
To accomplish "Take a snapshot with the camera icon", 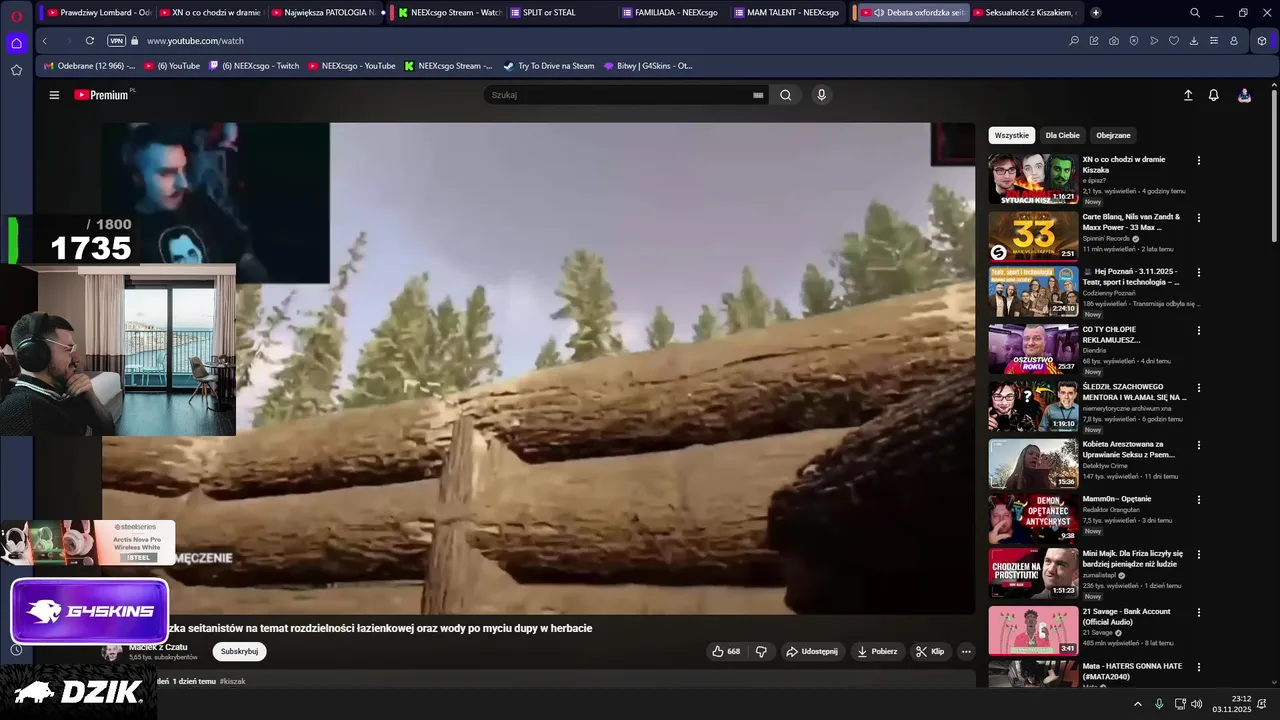I will tap(1114, 41).
